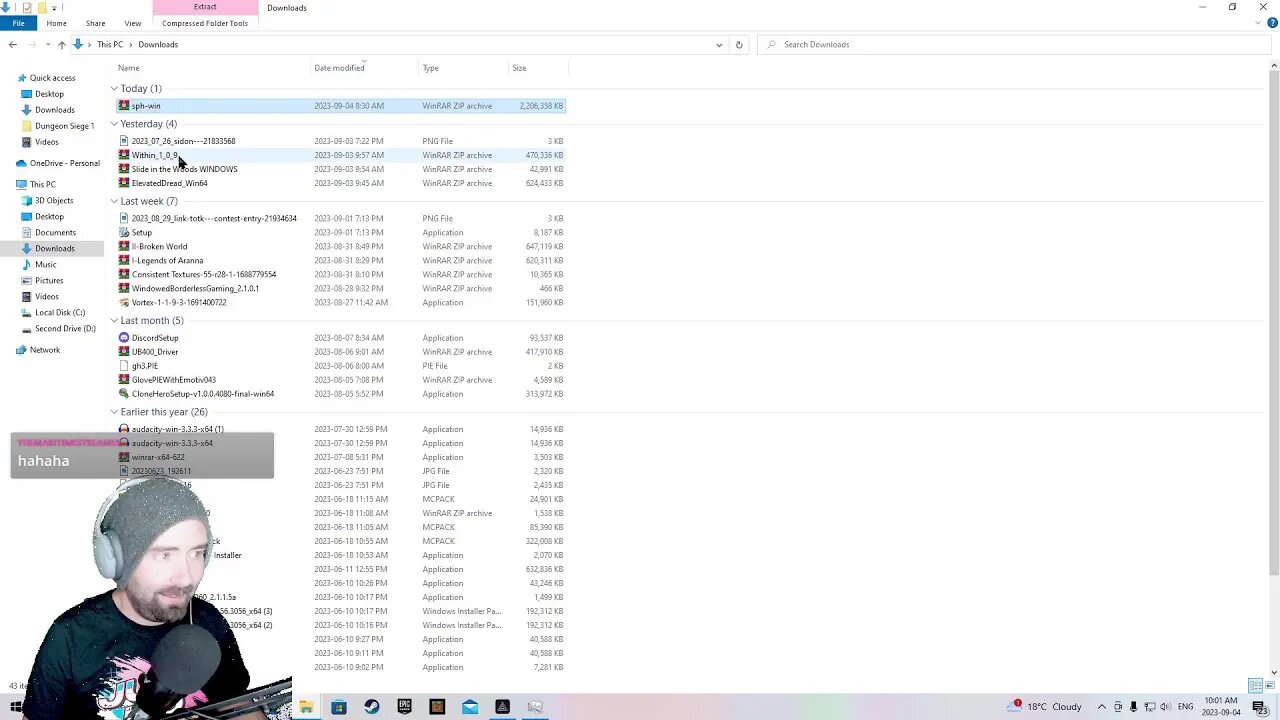Open the Compressed Folder Tools tab

[205, 23]
